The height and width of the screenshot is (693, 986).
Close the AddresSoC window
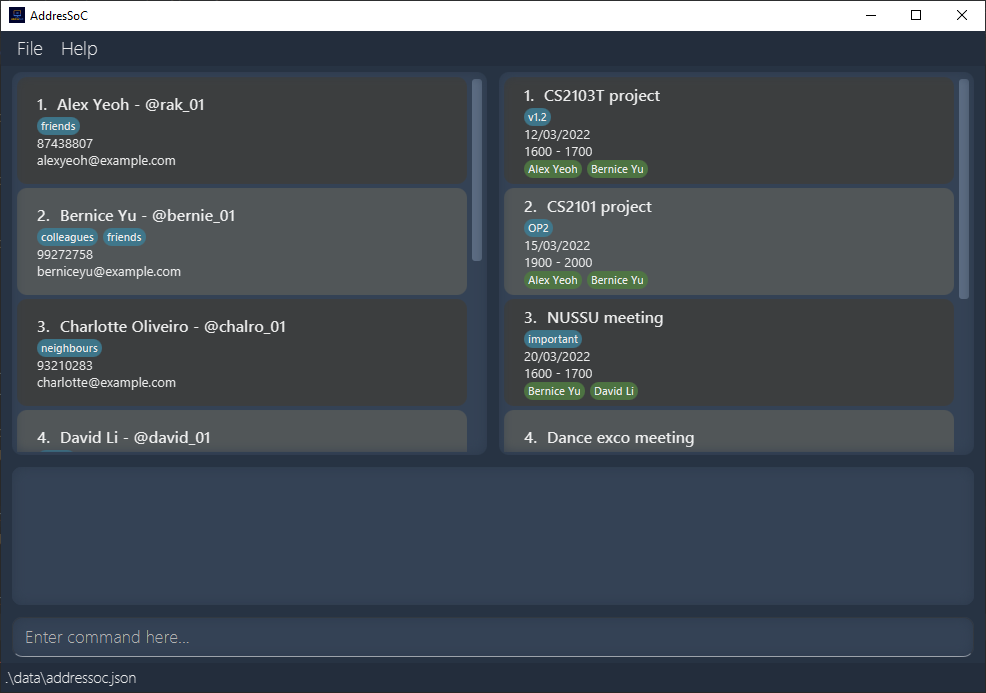[x=962, y=15]
